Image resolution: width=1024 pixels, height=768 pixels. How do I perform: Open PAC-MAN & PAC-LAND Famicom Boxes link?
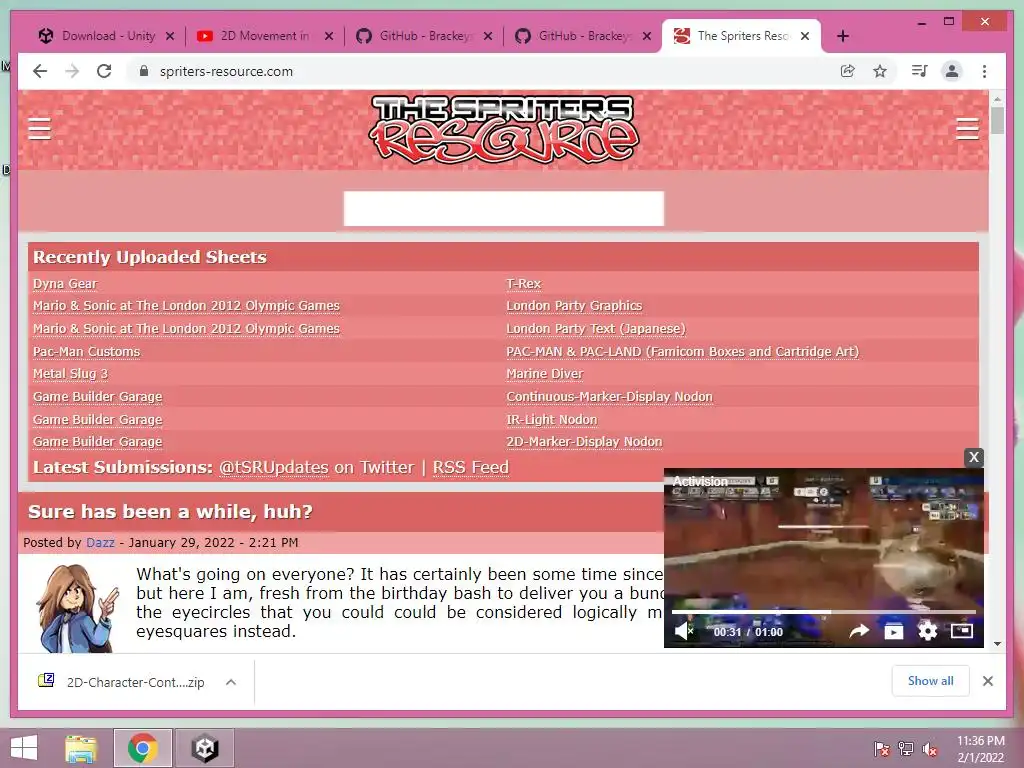coord(682,351)
